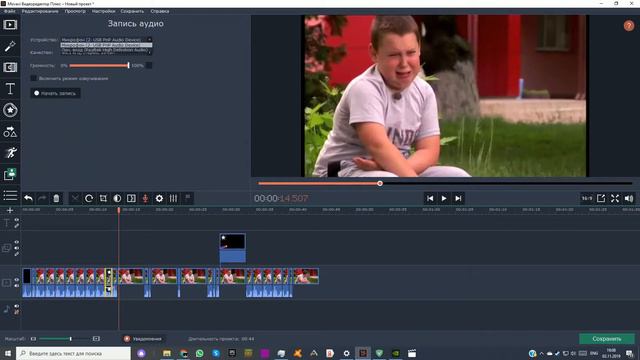
Task: Toggle link icon on music track
Action: coord(17,312)
